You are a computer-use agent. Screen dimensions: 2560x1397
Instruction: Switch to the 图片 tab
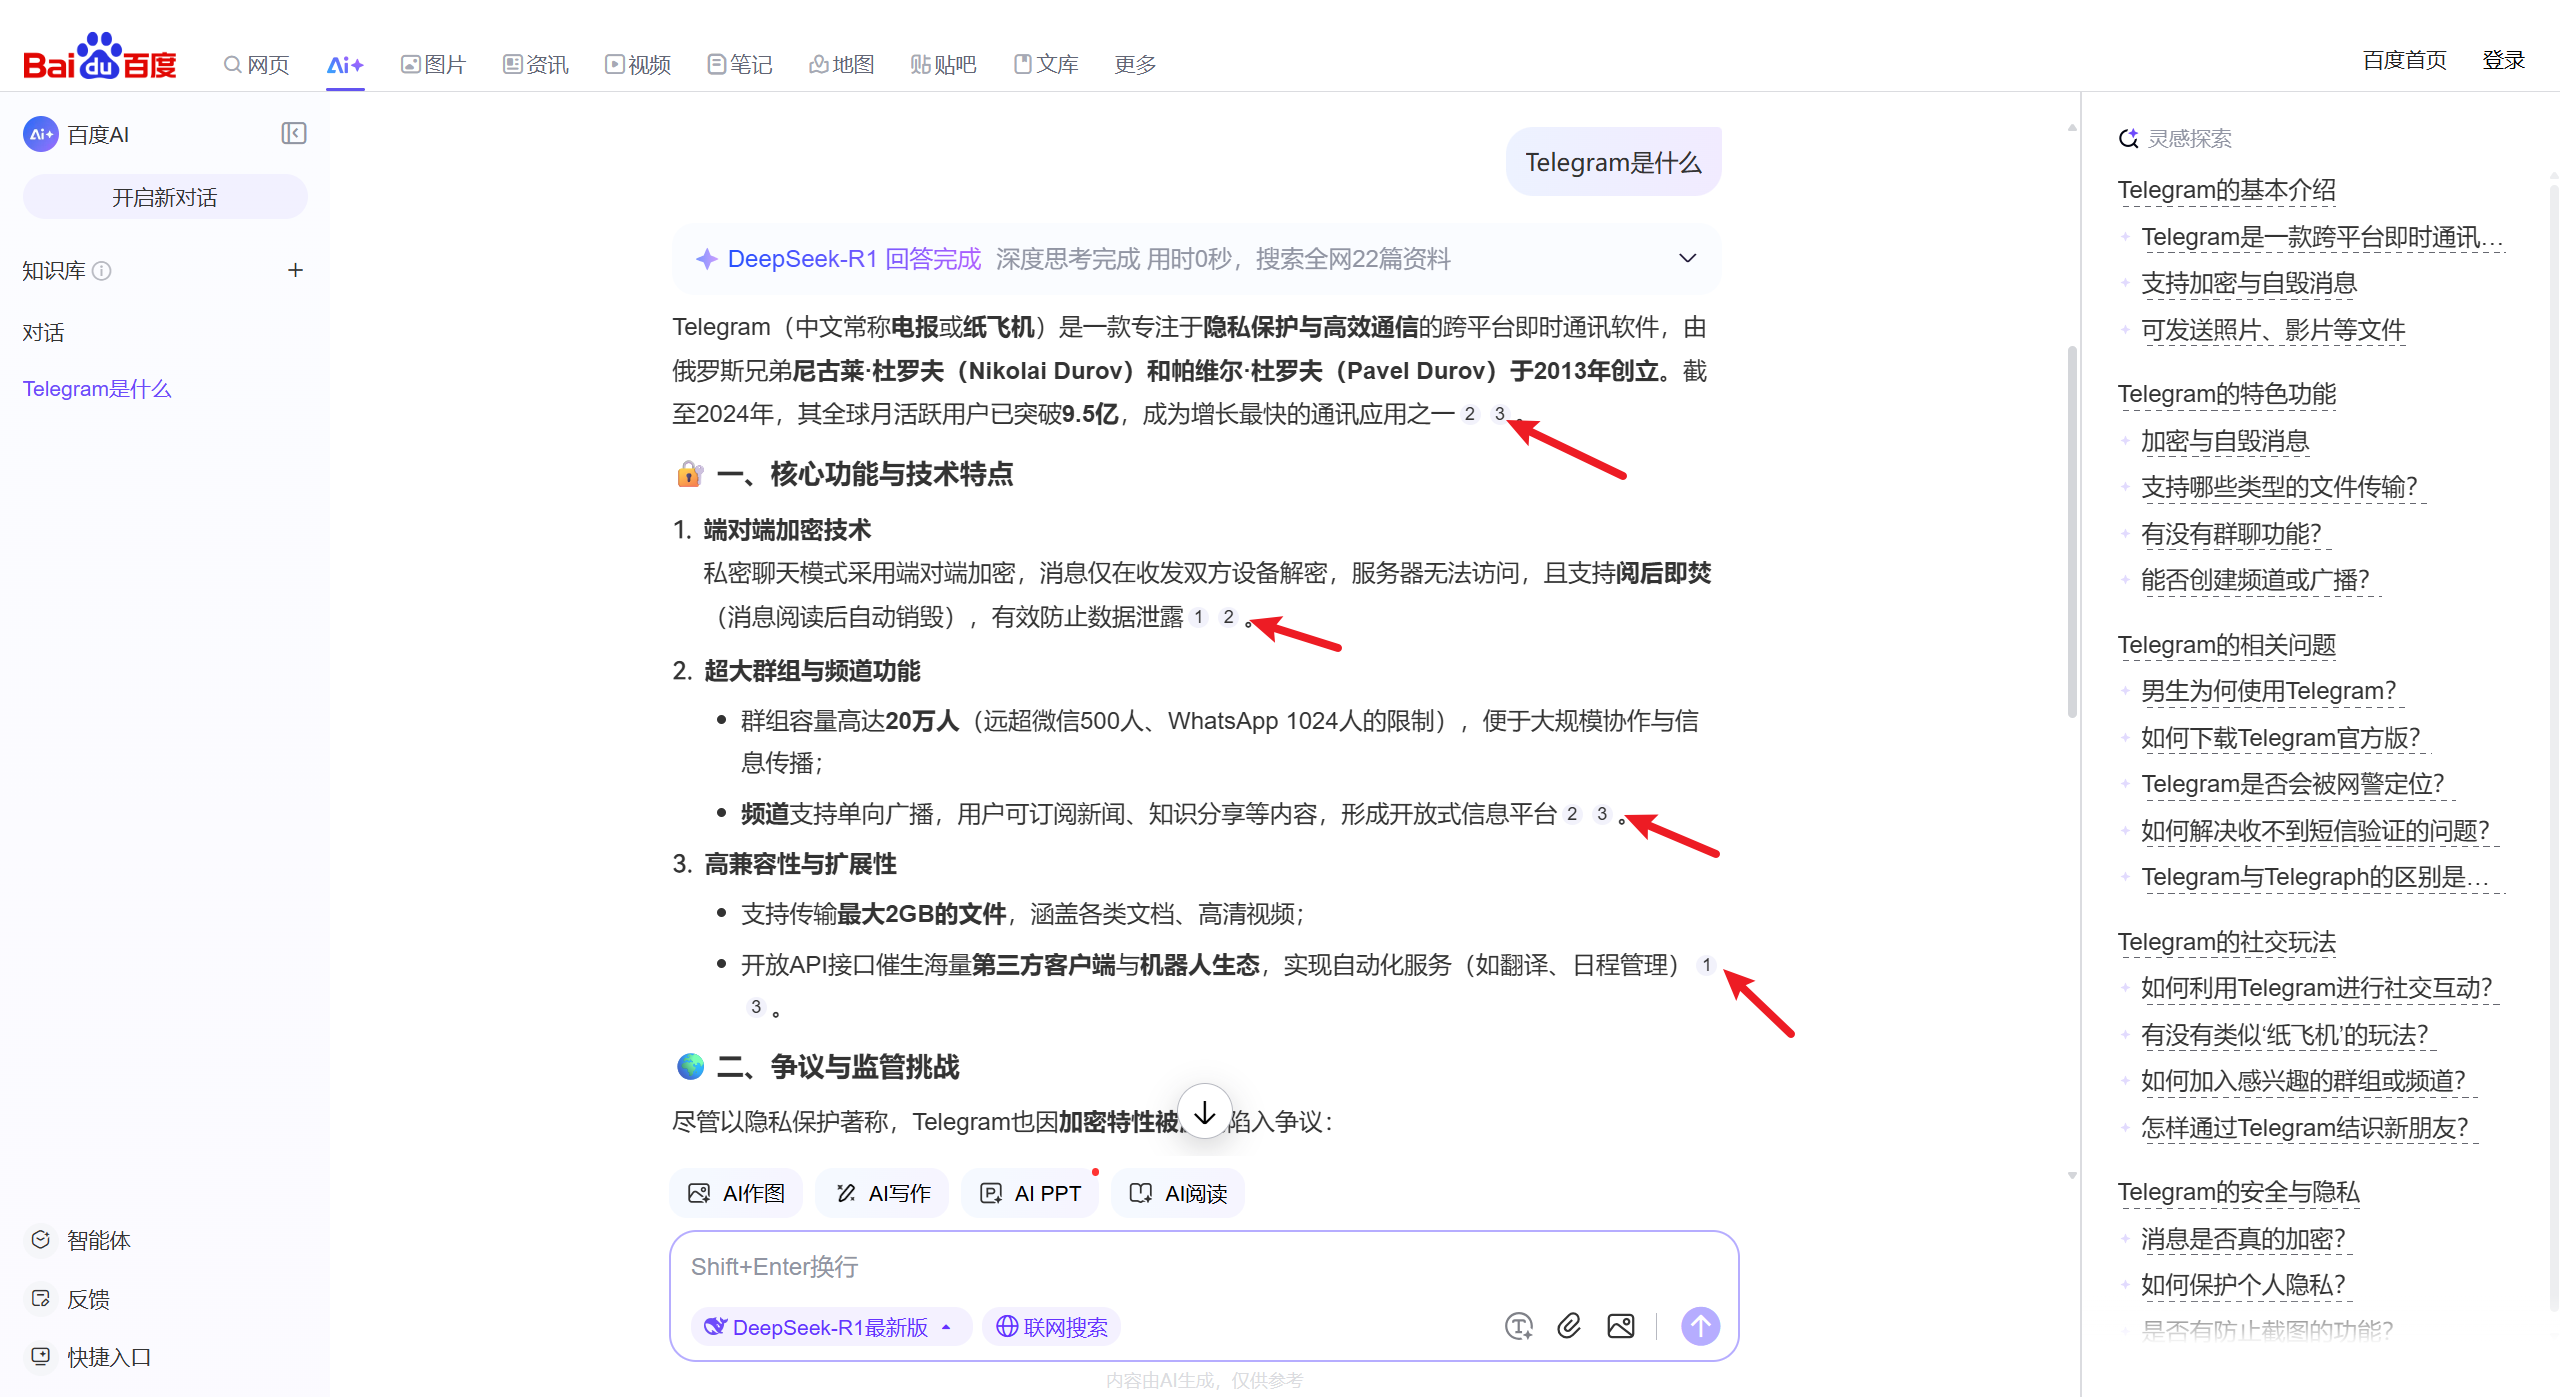pos(434,64)
